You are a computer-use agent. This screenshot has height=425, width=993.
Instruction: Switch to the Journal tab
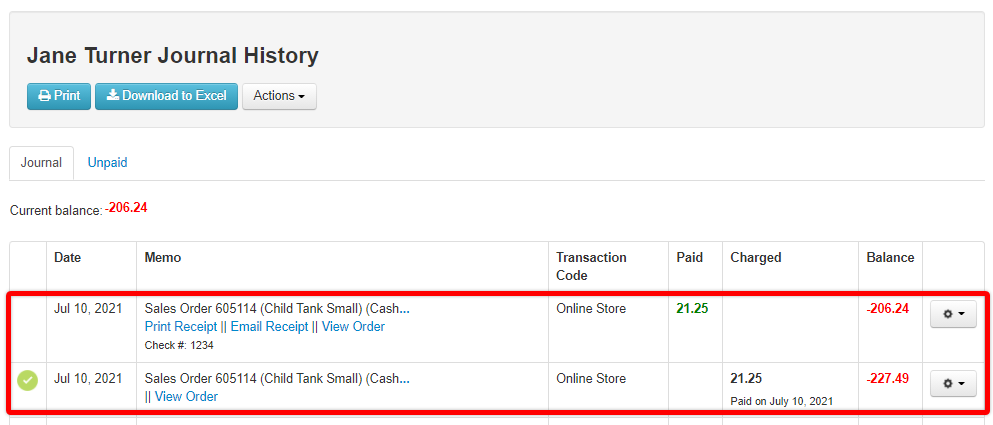pos(41,163)
